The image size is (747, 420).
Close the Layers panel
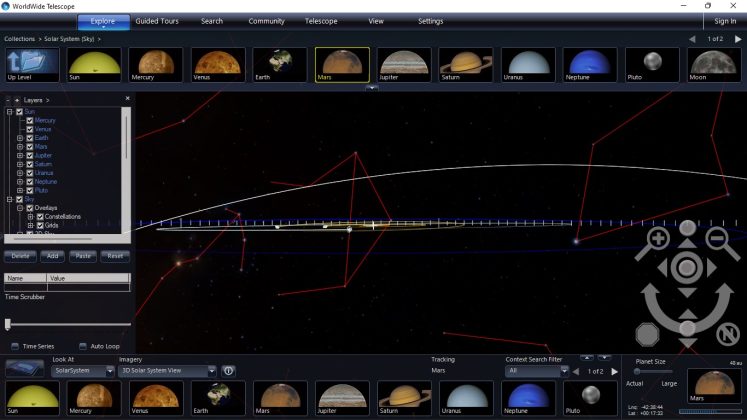pyautogui.click(x=127, y=98)
